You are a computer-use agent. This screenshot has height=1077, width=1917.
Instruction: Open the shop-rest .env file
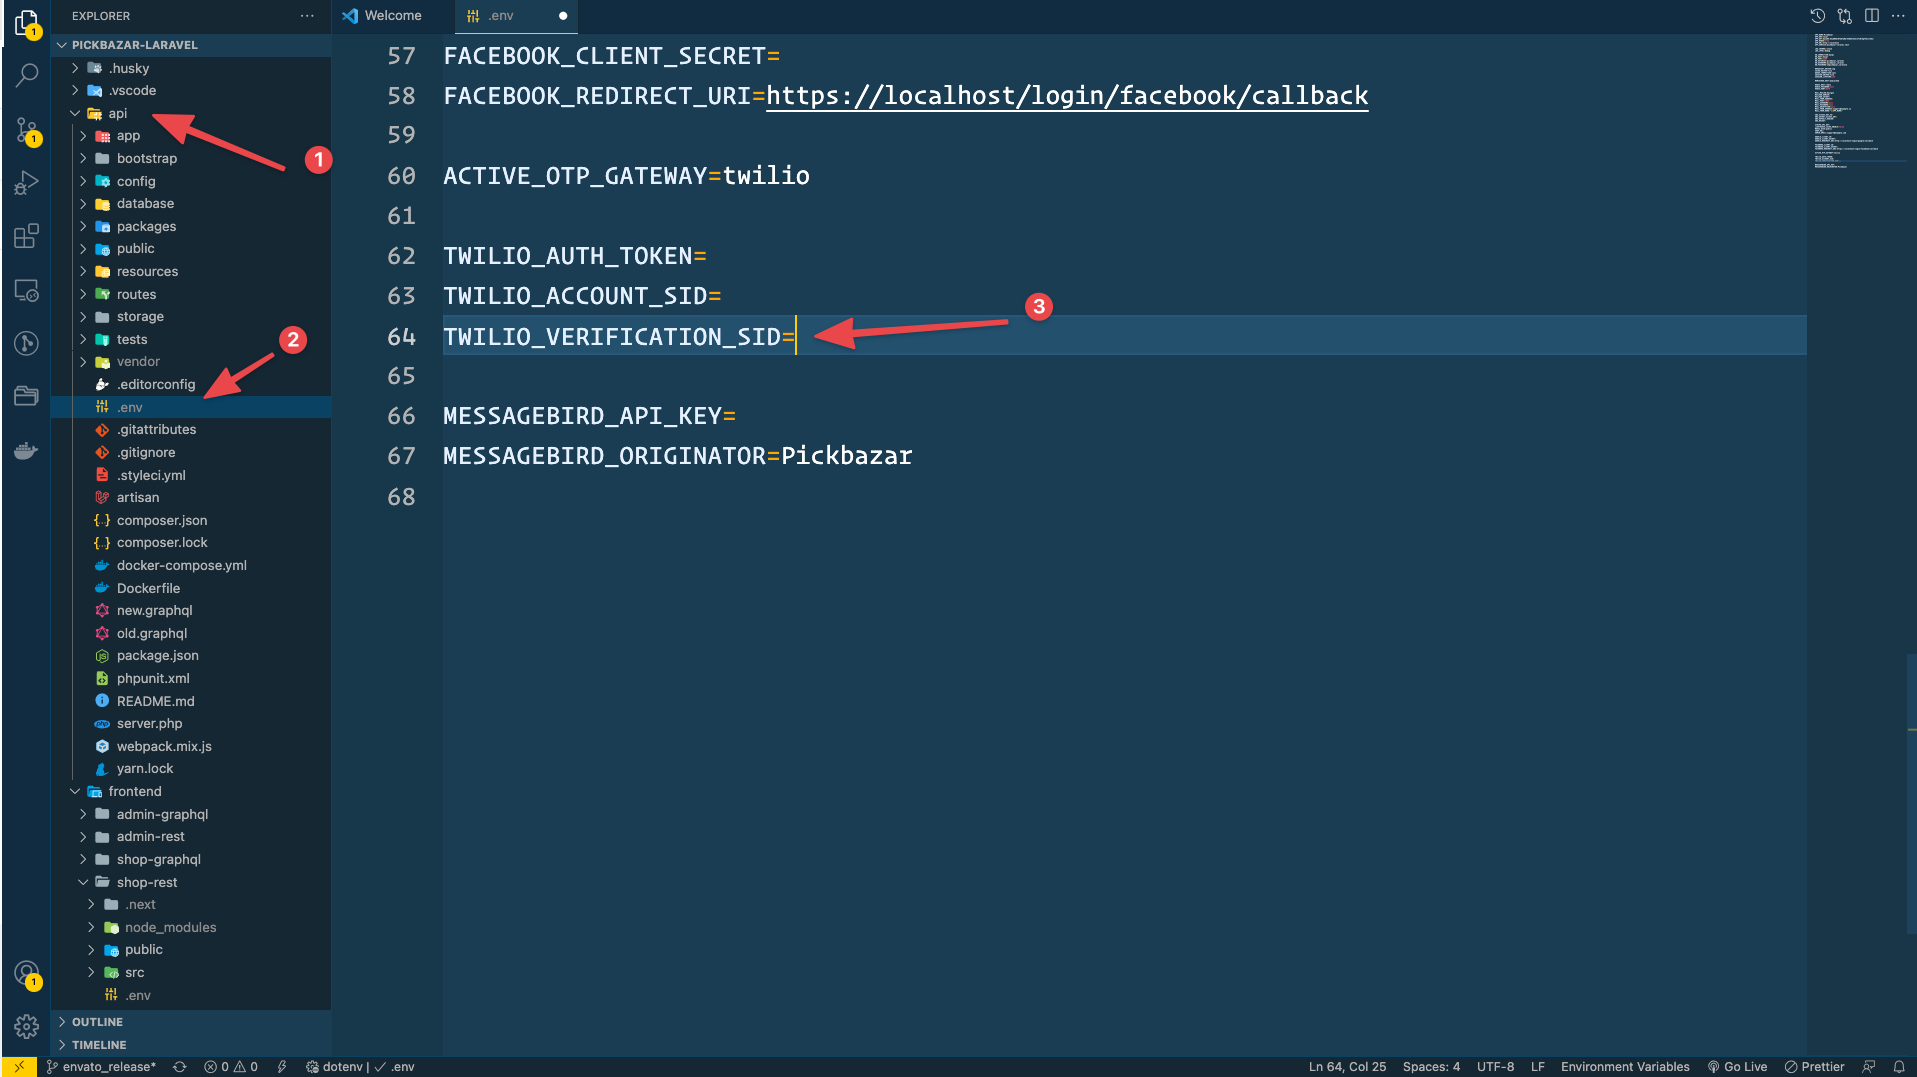click(x=191, y=995)
